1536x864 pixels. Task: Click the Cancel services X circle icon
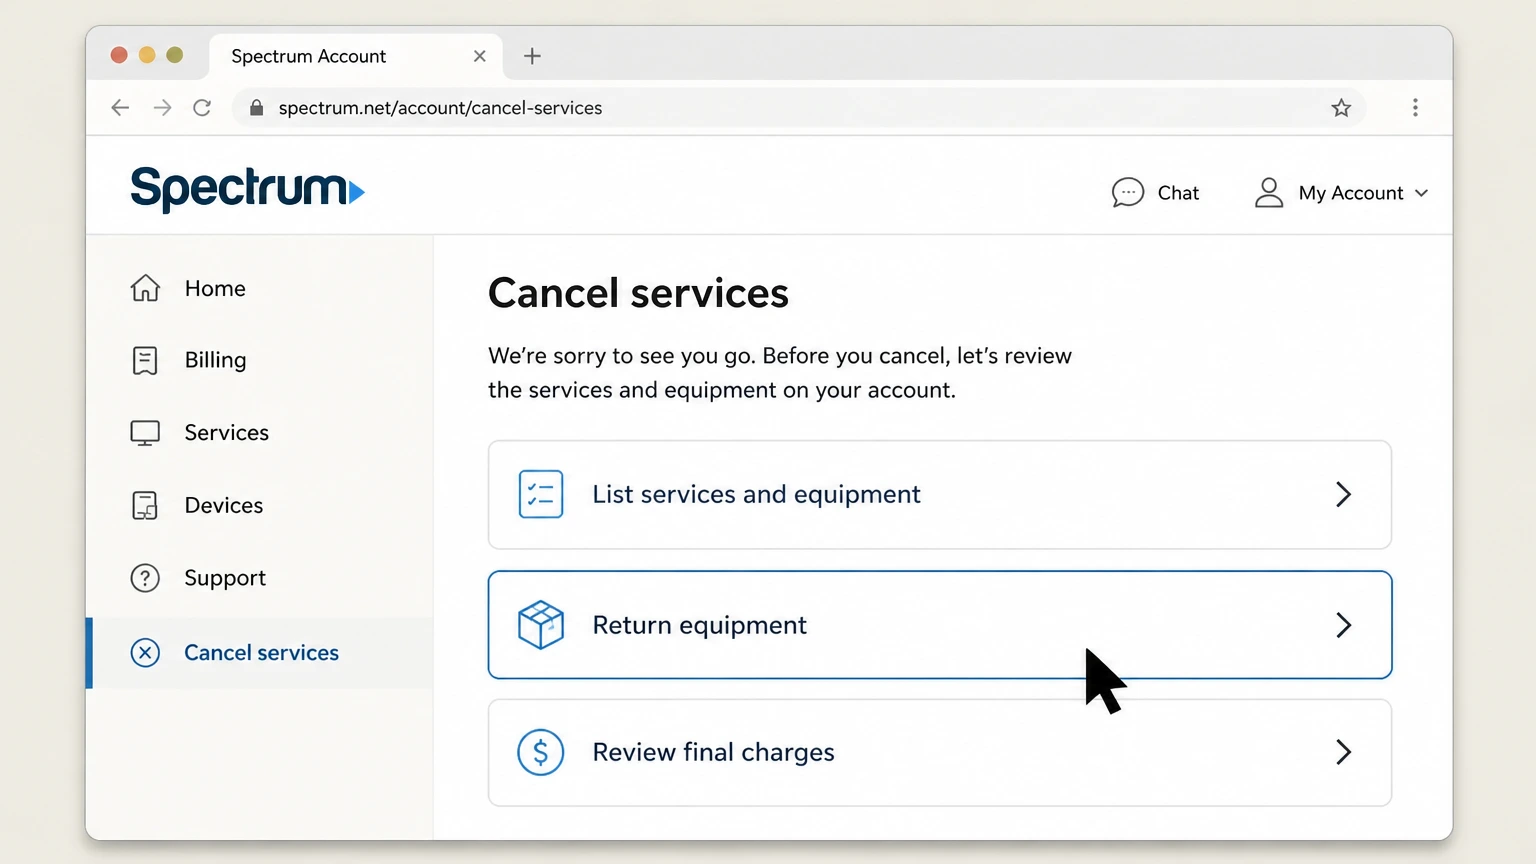[145, 653]
